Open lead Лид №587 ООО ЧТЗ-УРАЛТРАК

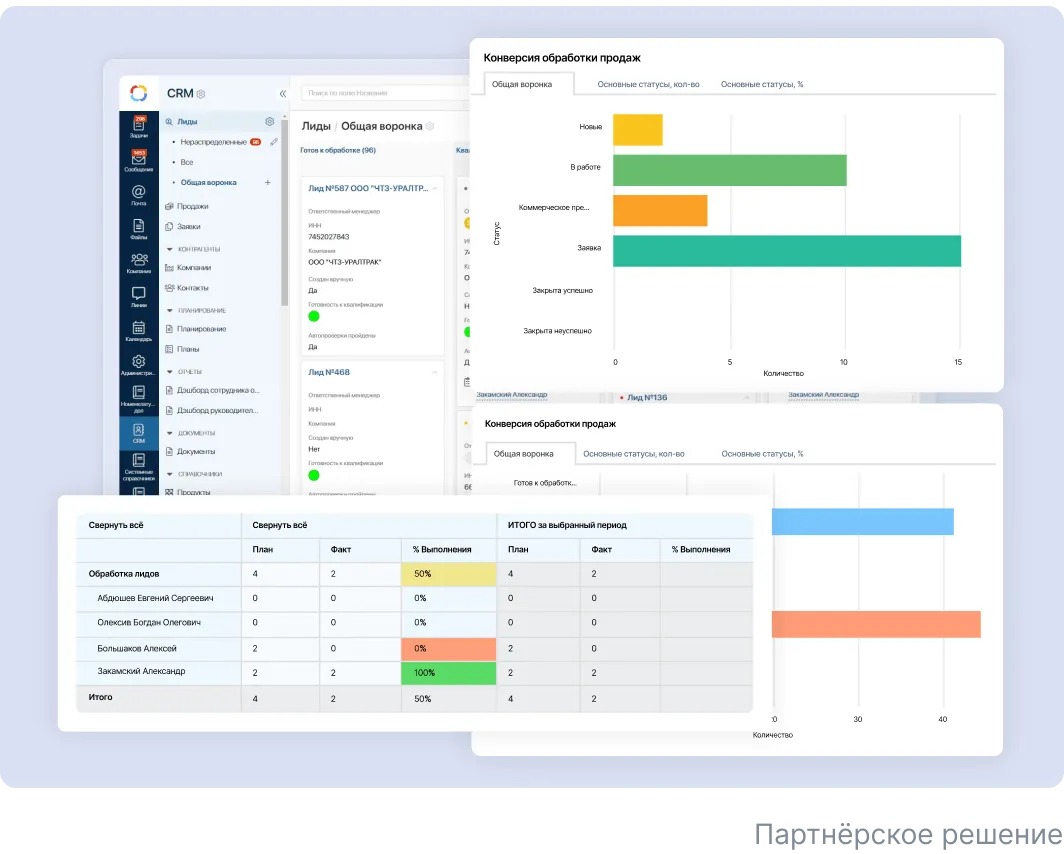click(372, 188)
